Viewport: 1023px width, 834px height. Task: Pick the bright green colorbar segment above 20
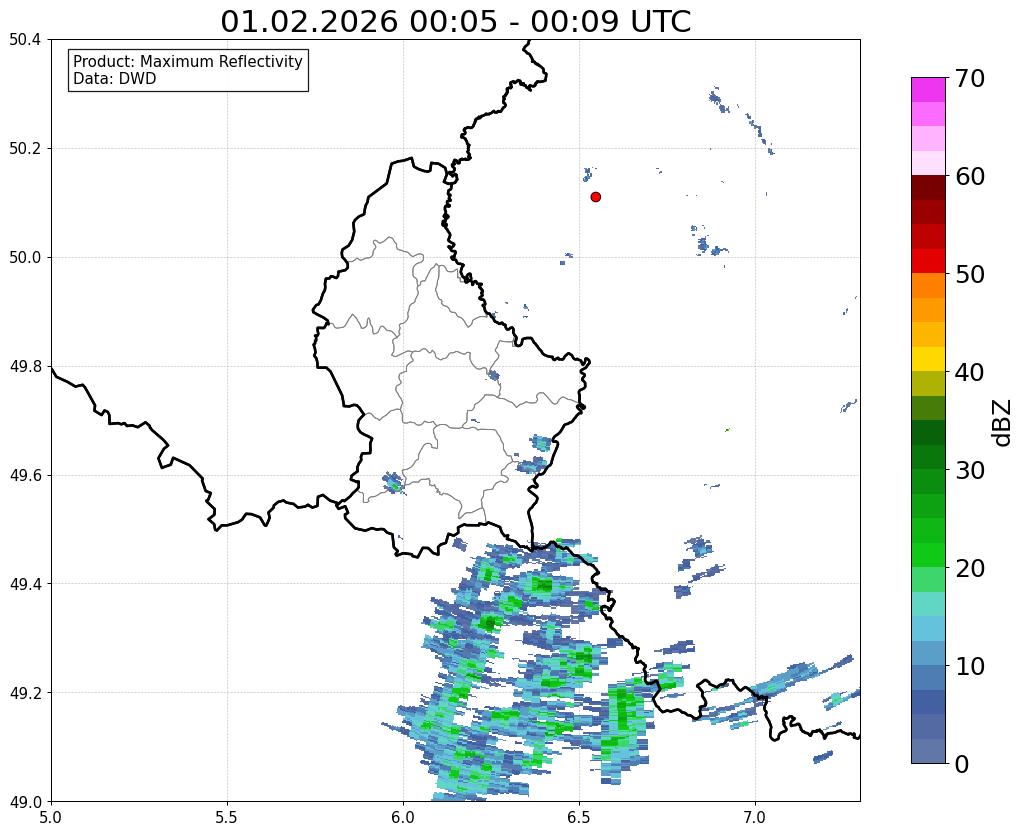928,555
